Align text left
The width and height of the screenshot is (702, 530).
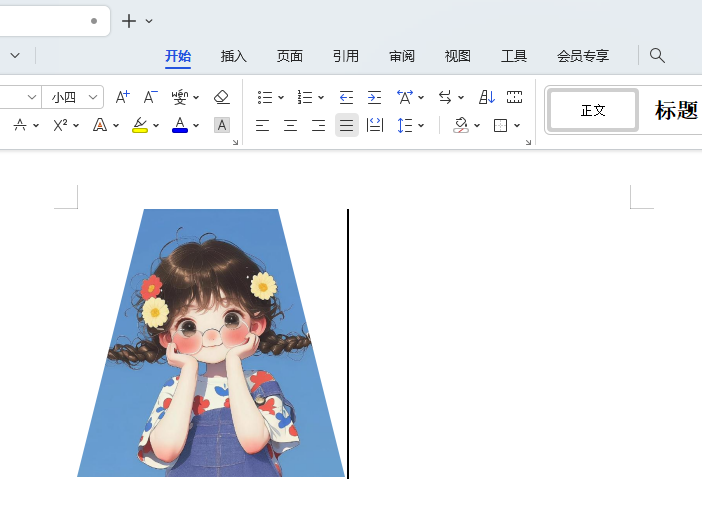[x=262, y=125]
